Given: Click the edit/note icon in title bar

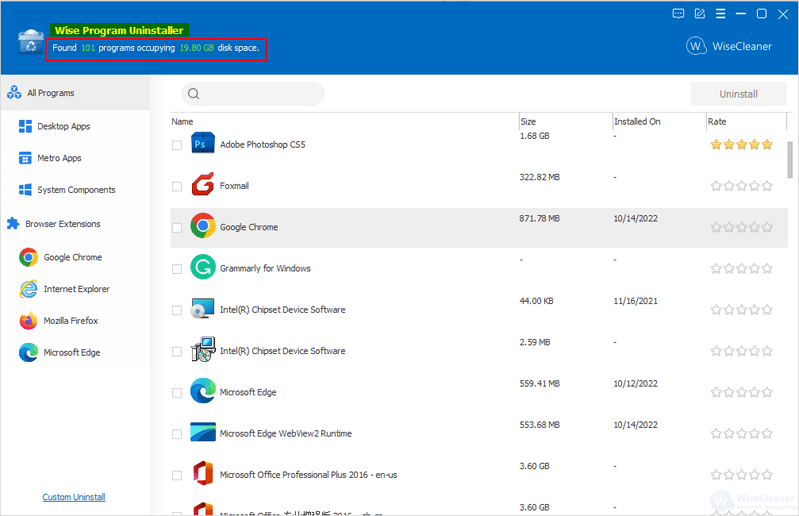Looking at the screenshot, I should [700, 14].
